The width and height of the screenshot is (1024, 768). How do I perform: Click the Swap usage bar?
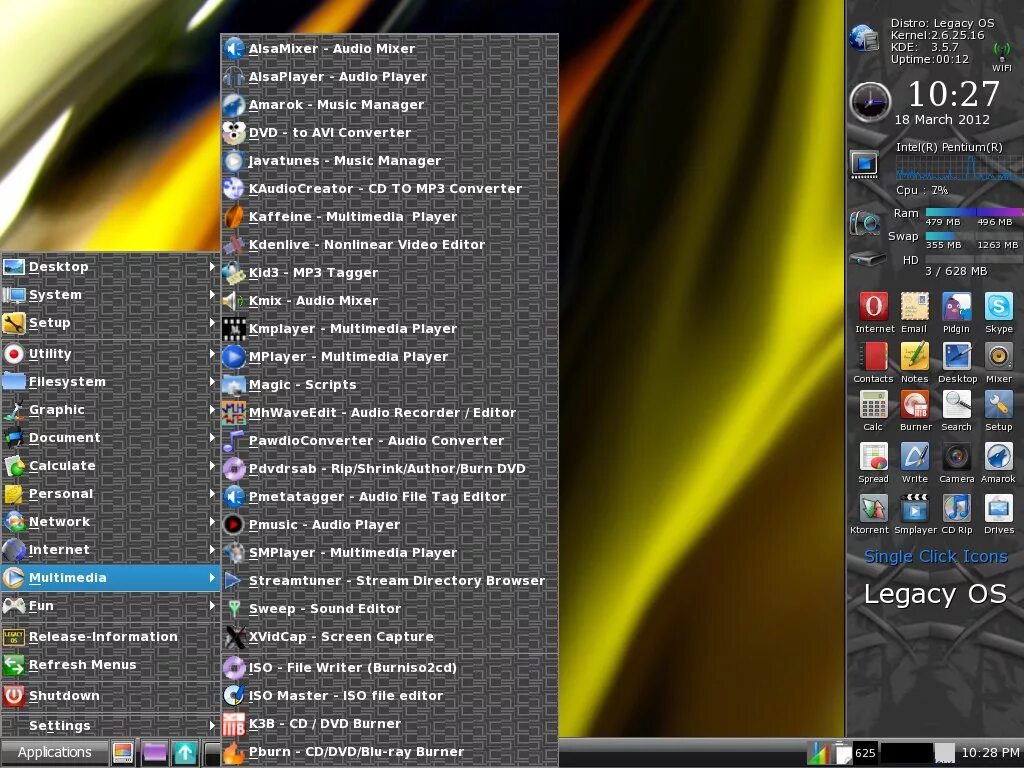[x=974, y=235]
